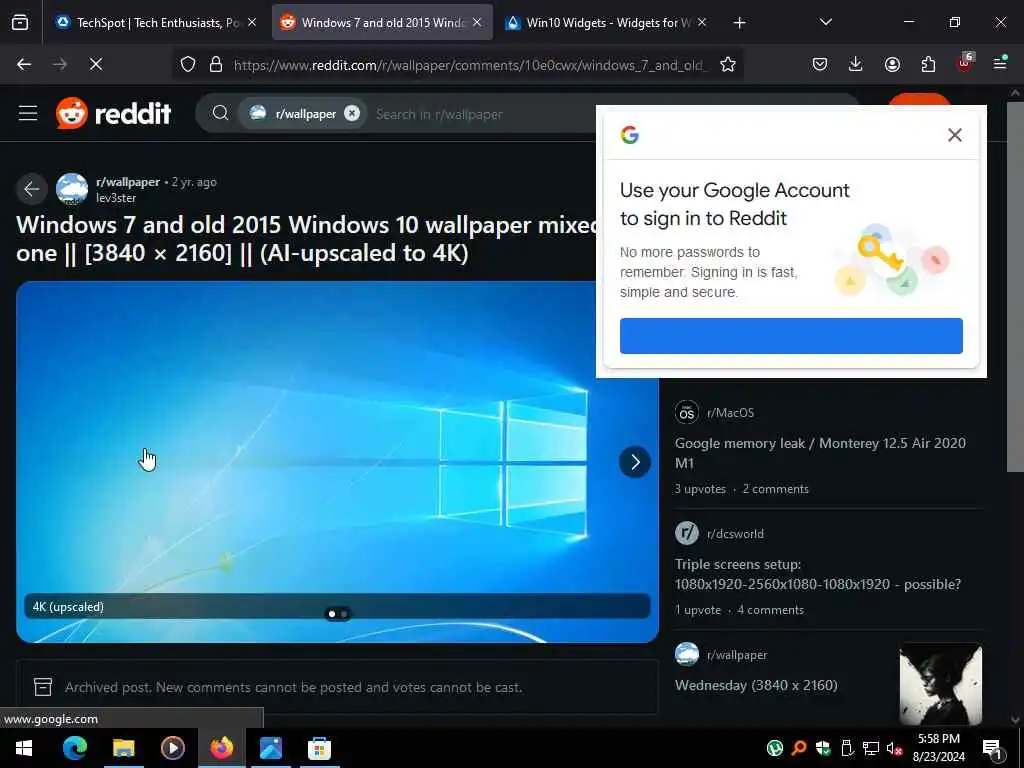Open Firefox downloads panel
This screenshot has width=1024, height=768.
click(856, 64)
